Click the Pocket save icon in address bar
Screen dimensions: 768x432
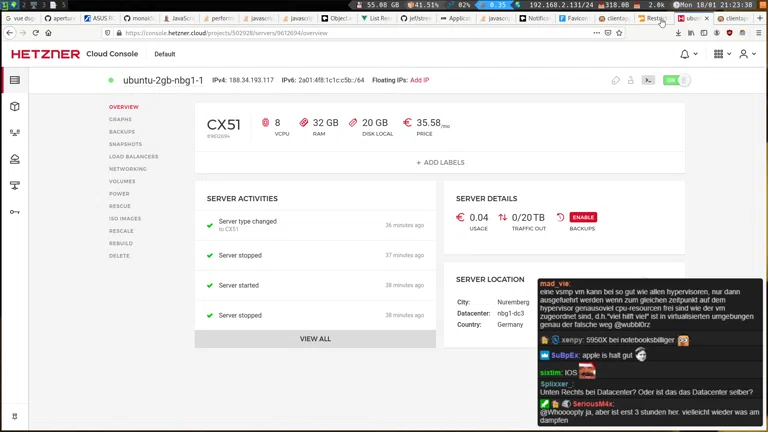point(608,33)
